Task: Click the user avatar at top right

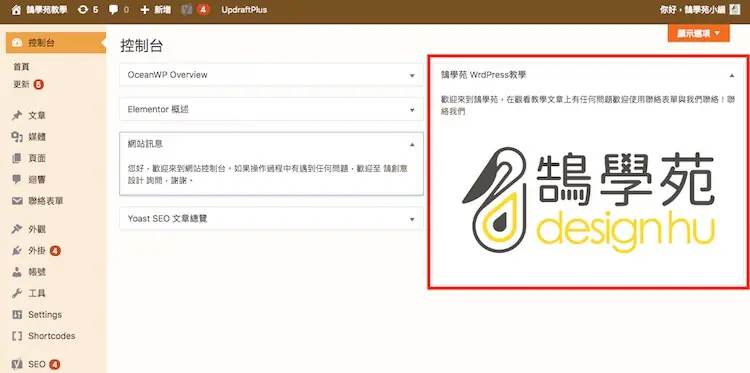Action: (x=735, y=10)
